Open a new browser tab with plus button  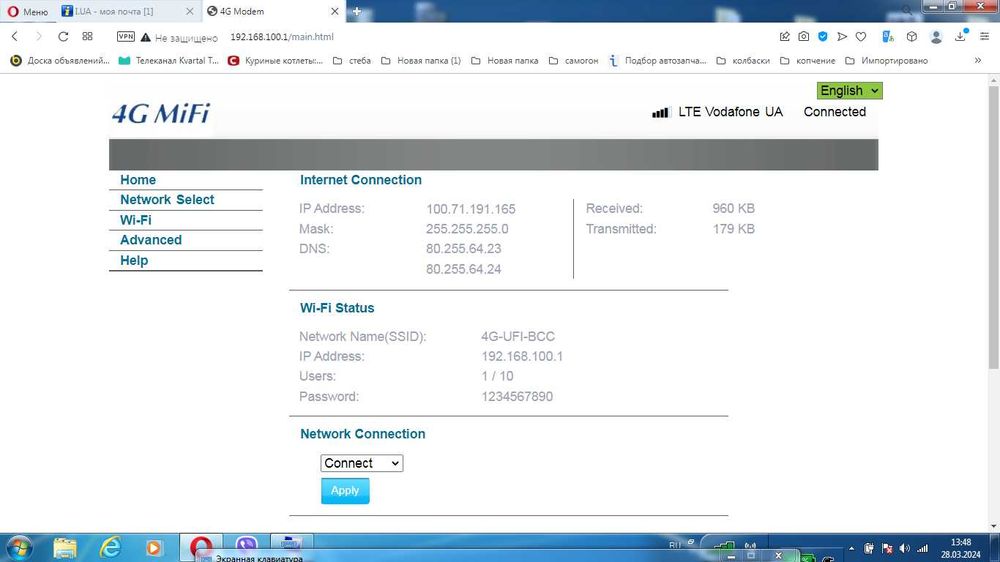click(x=357, y=11)
